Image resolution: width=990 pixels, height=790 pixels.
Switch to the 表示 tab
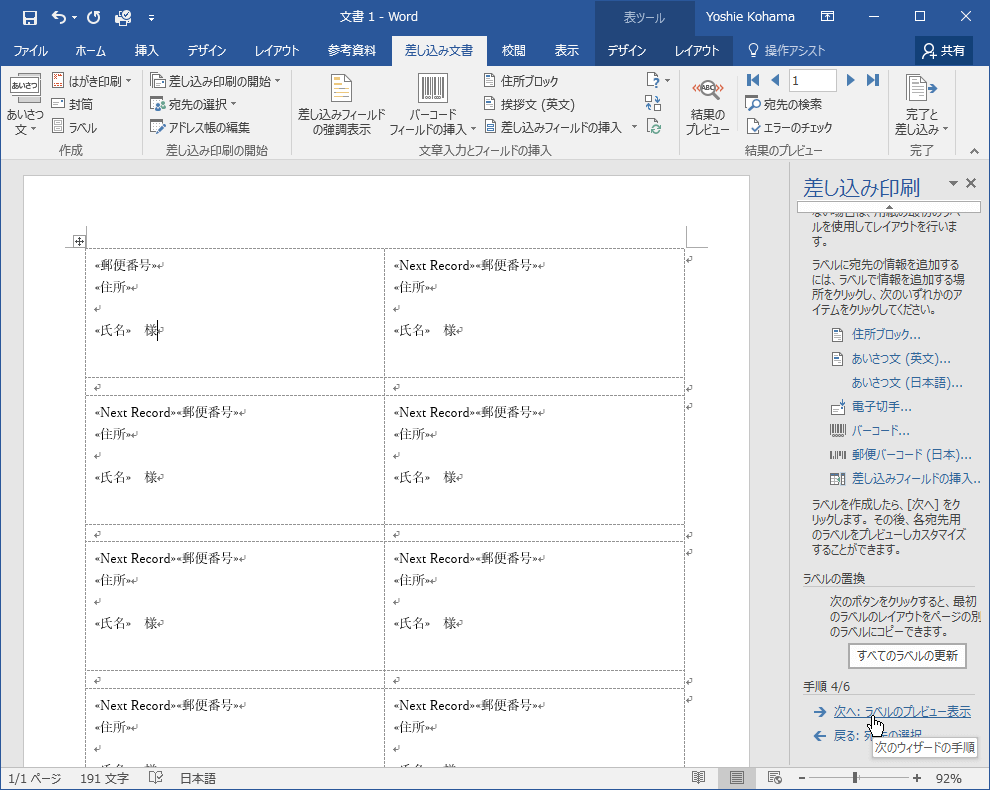(566, 51)
